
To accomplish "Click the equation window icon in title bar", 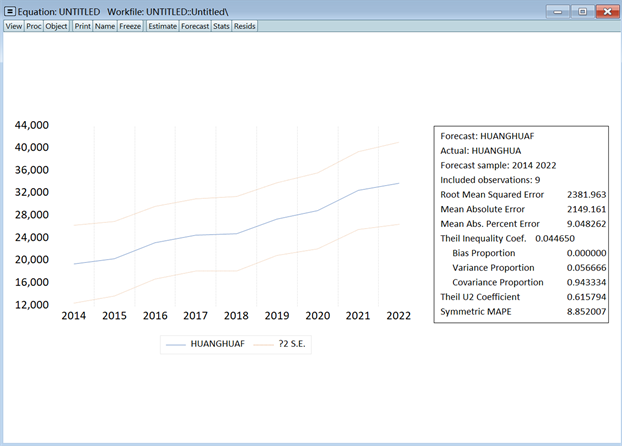I will [x=10, y=10].
